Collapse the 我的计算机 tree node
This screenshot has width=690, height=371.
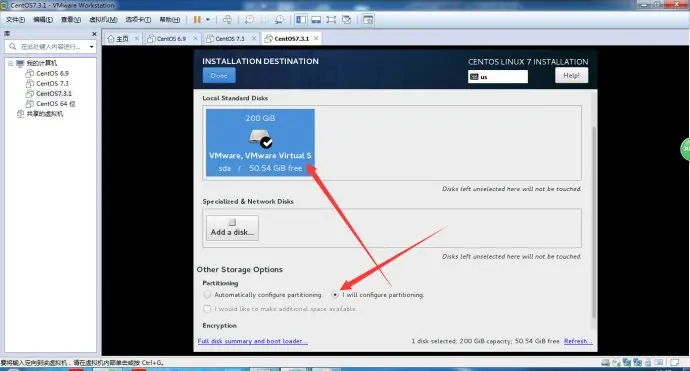pos(11,63)
